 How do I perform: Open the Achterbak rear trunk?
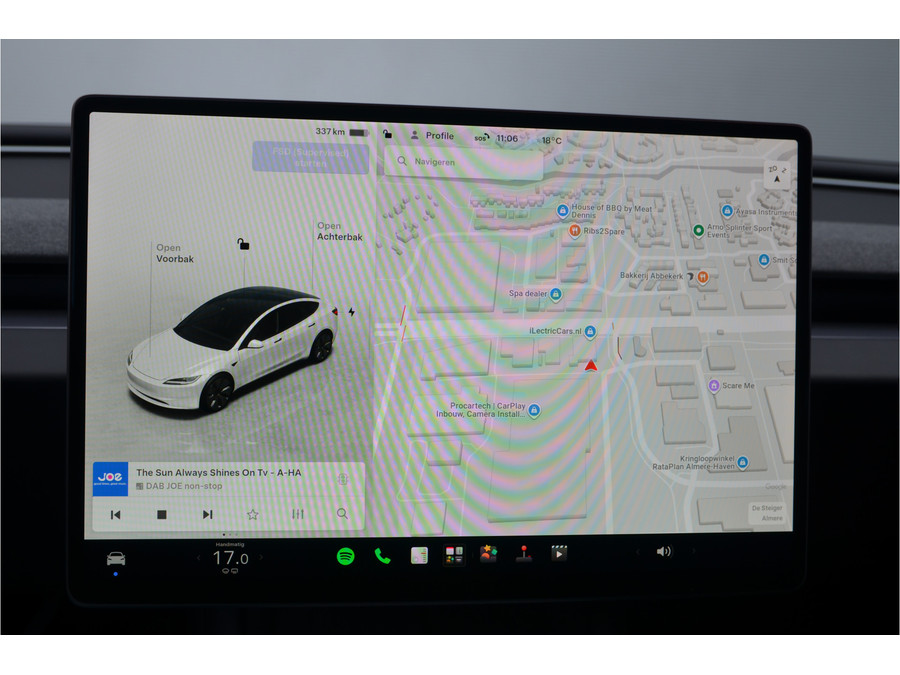click(x=340, y=231)
